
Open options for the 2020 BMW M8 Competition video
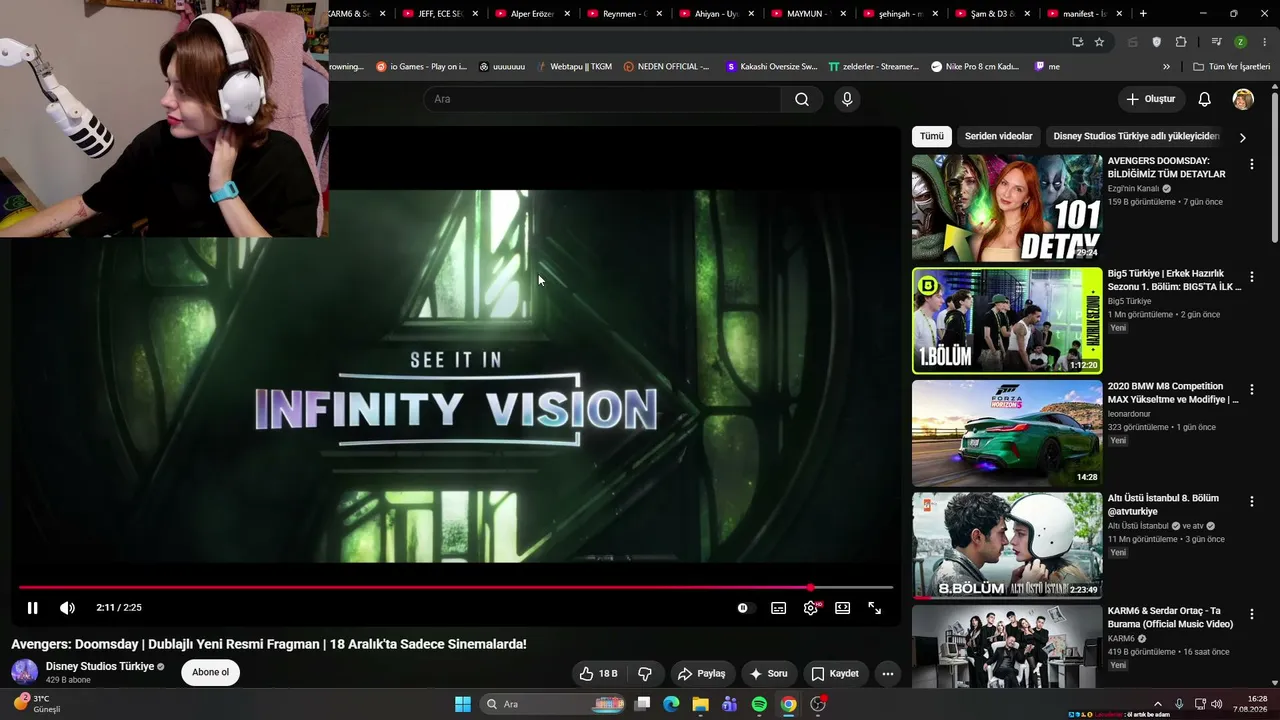pyautogui.click(x=1251, y=389)
